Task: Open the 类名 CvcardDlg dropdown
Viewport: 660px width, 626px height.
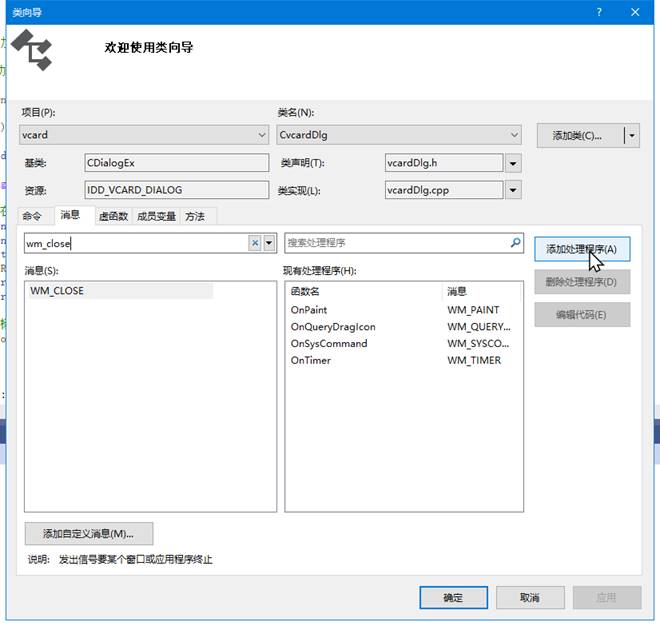Action: [x=514, y=134]
